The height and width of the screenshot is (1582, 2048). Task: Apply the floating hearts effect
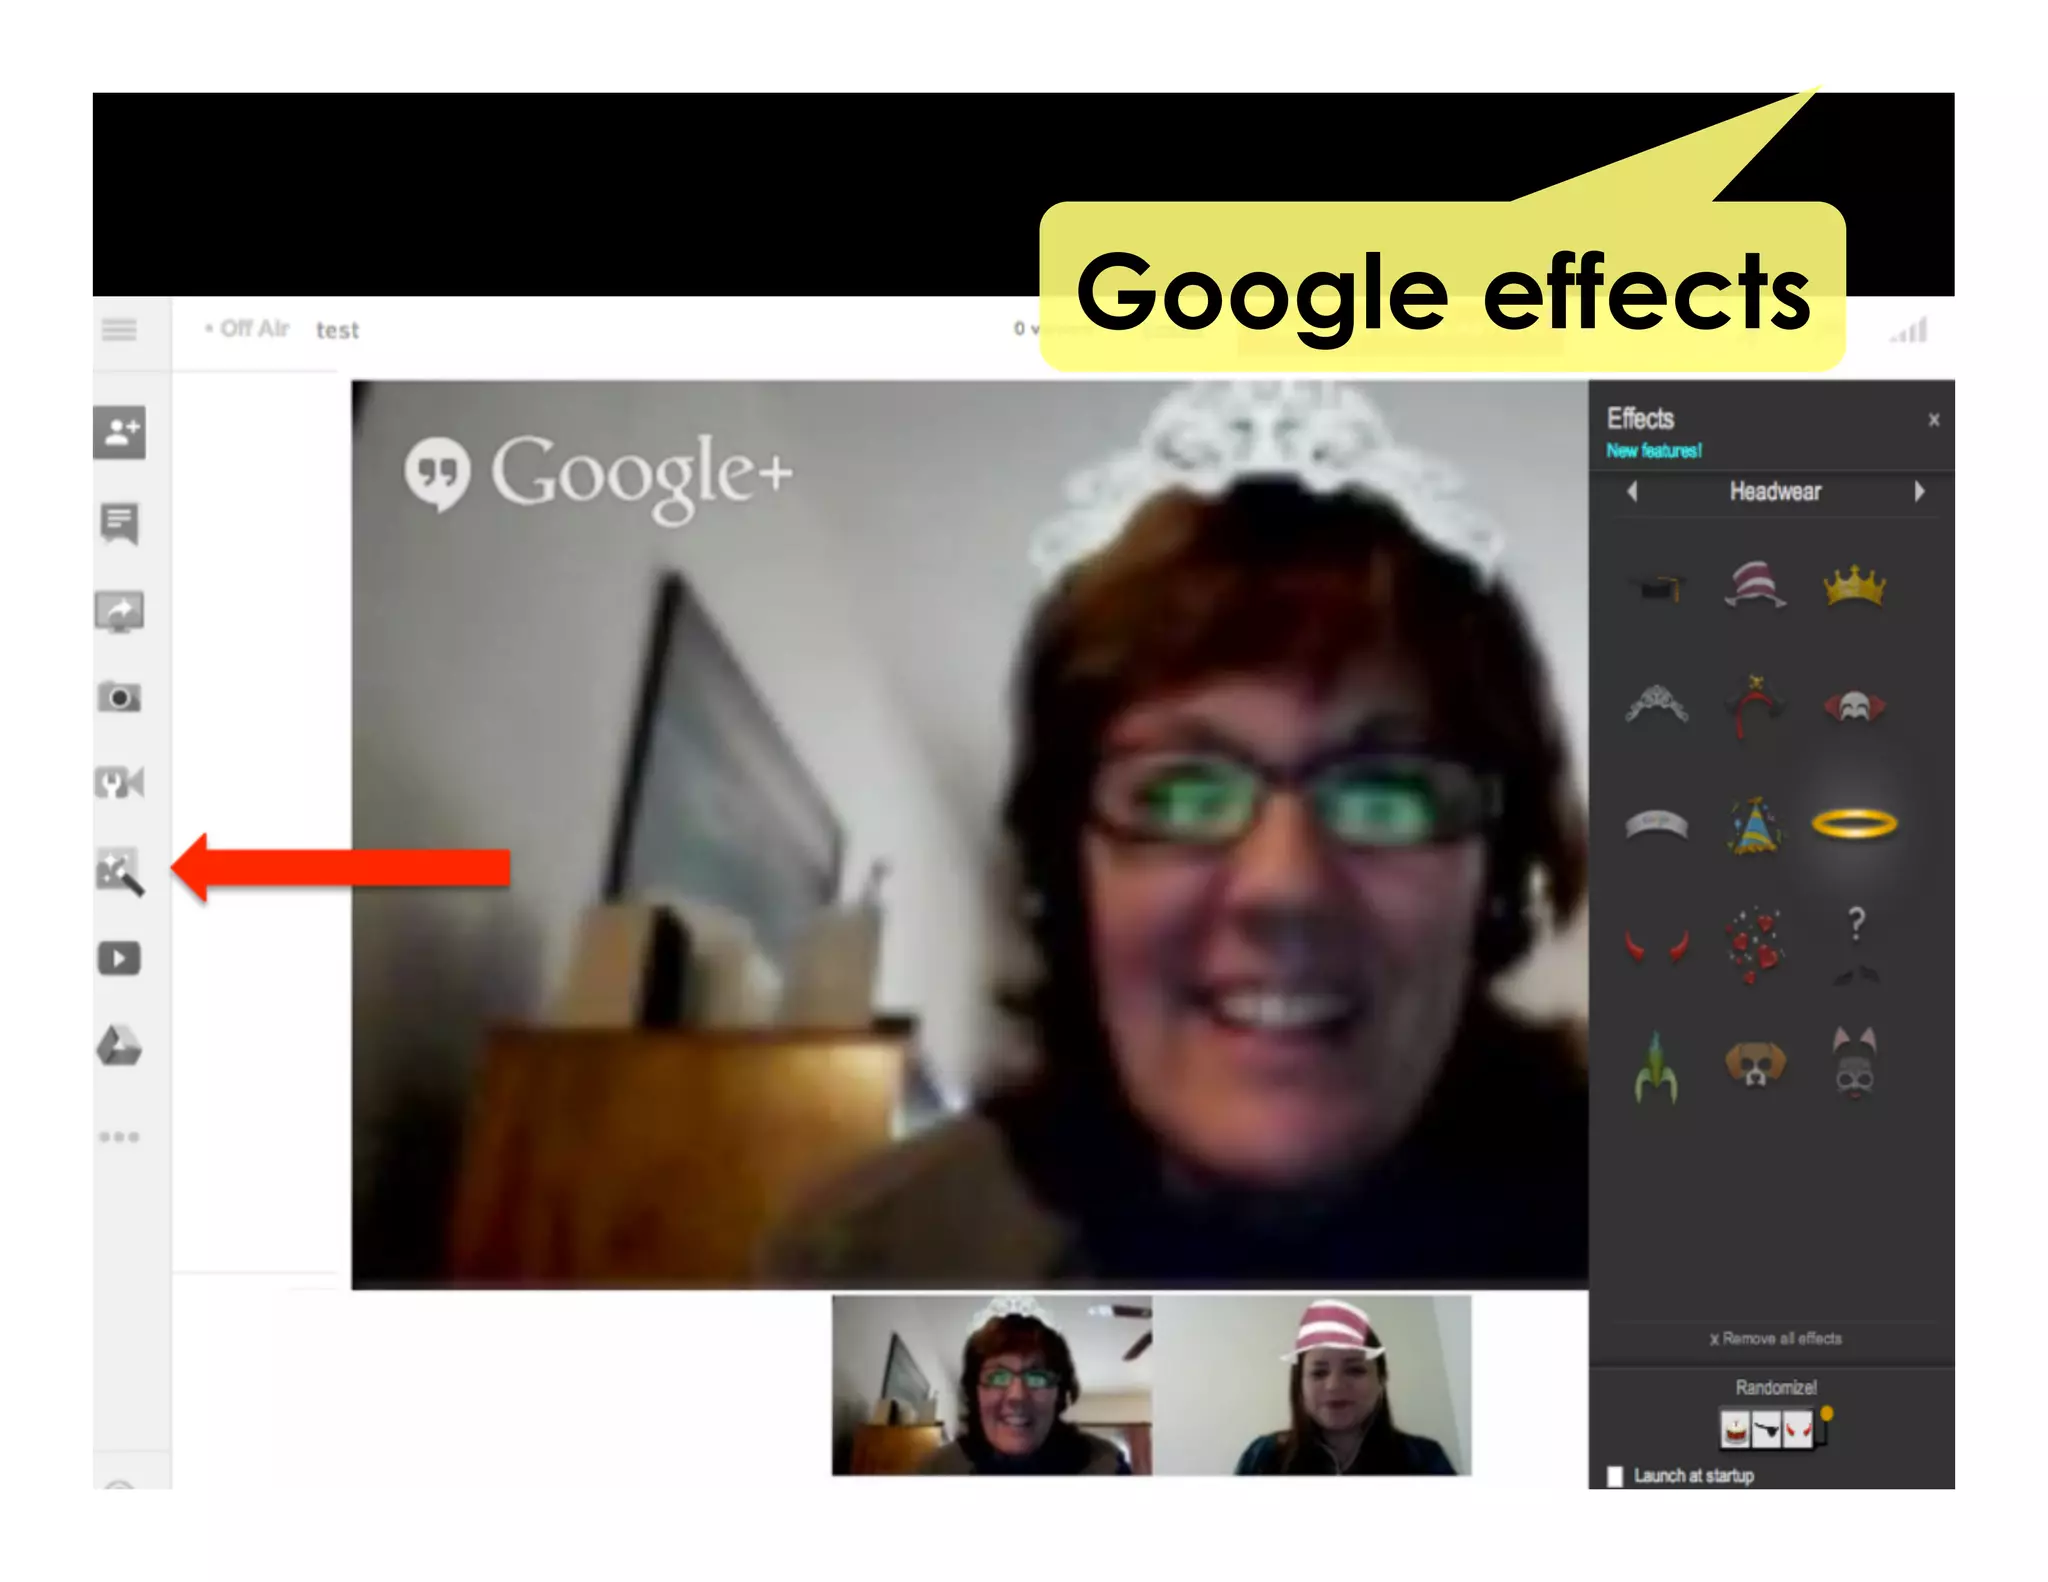point(1754,944)
